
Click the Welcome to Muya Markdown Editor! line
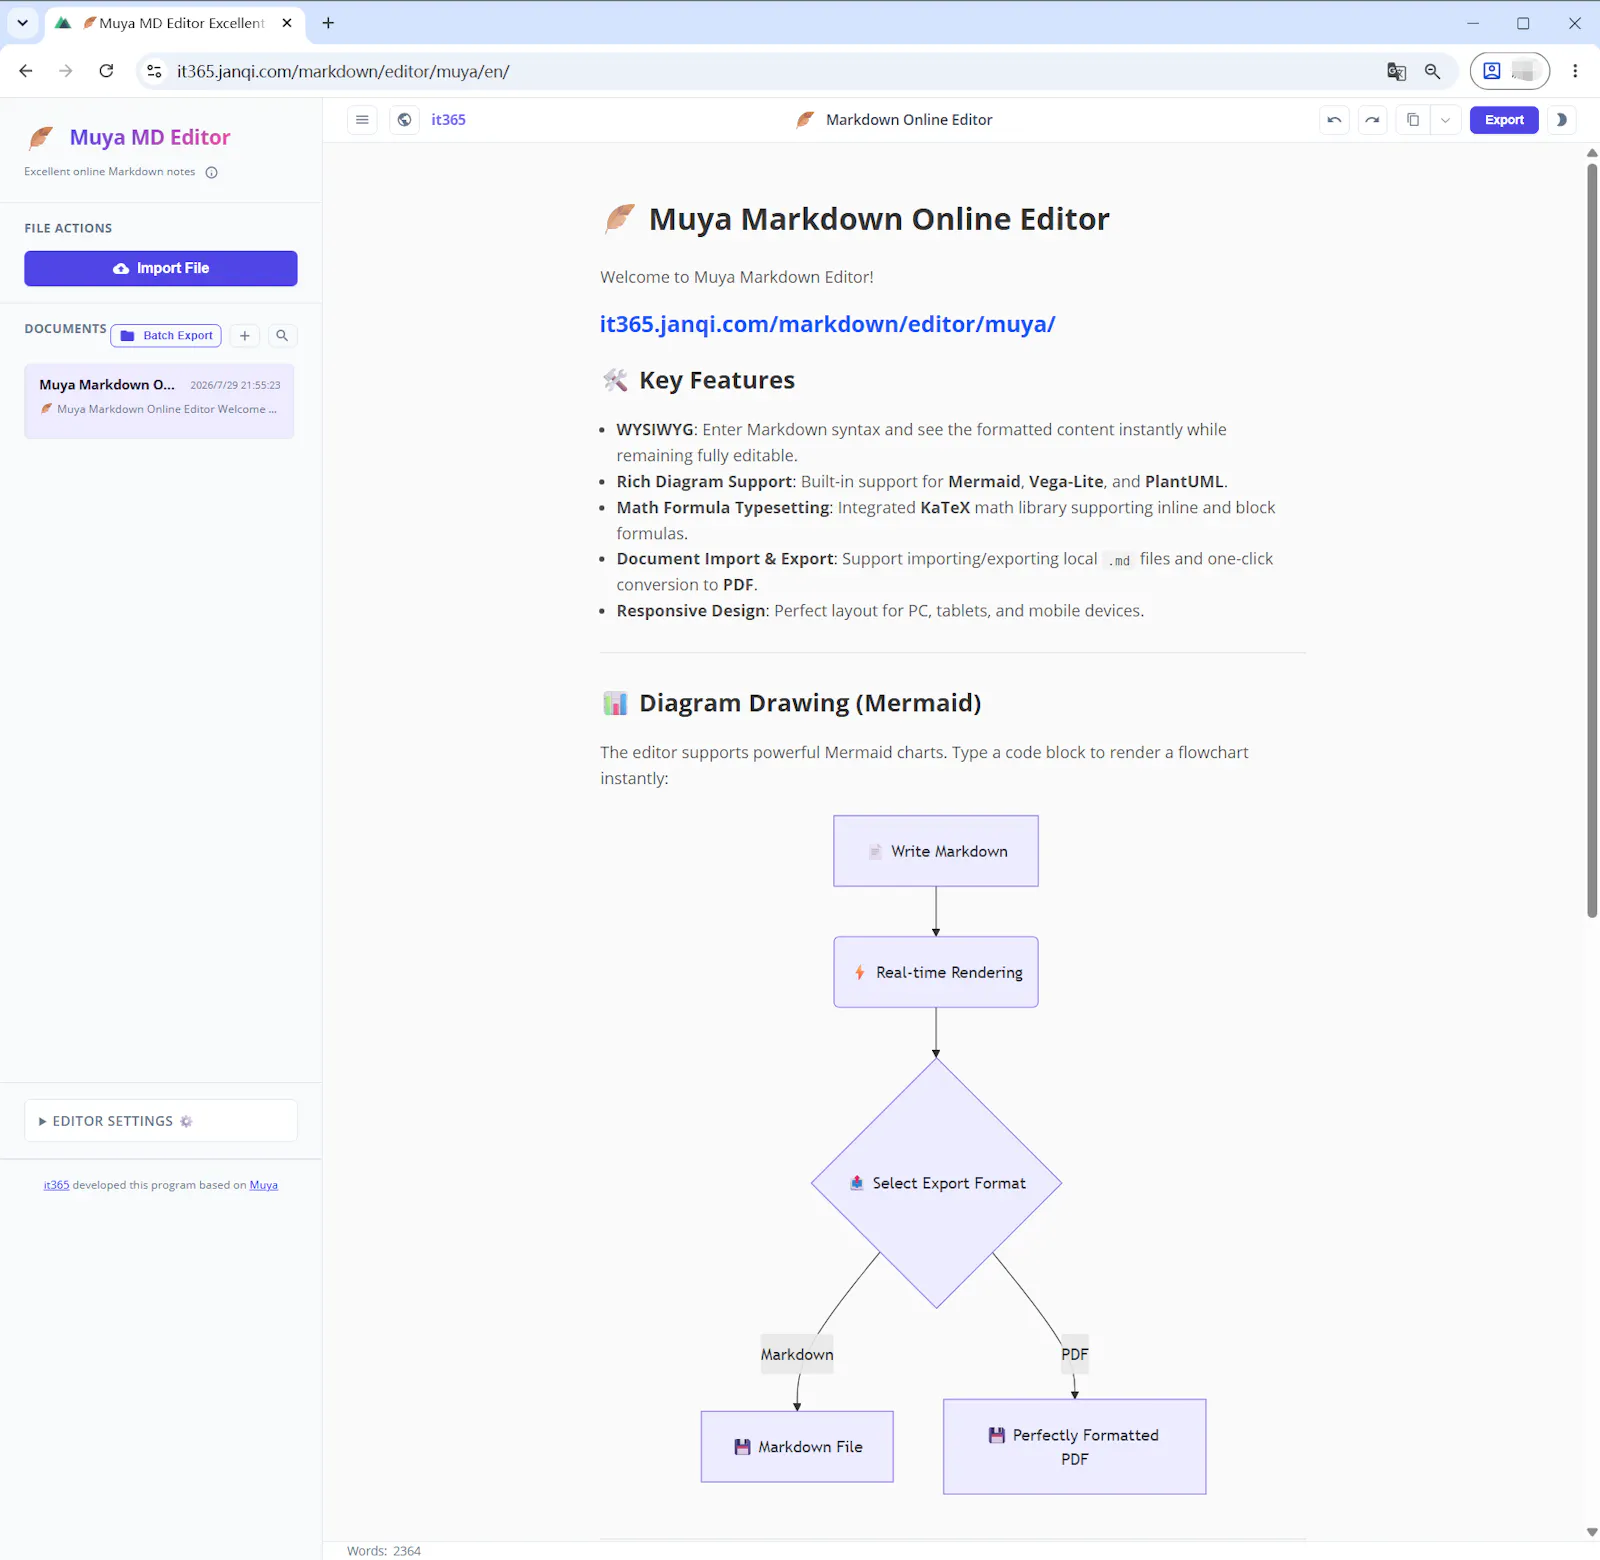(737, 277)
